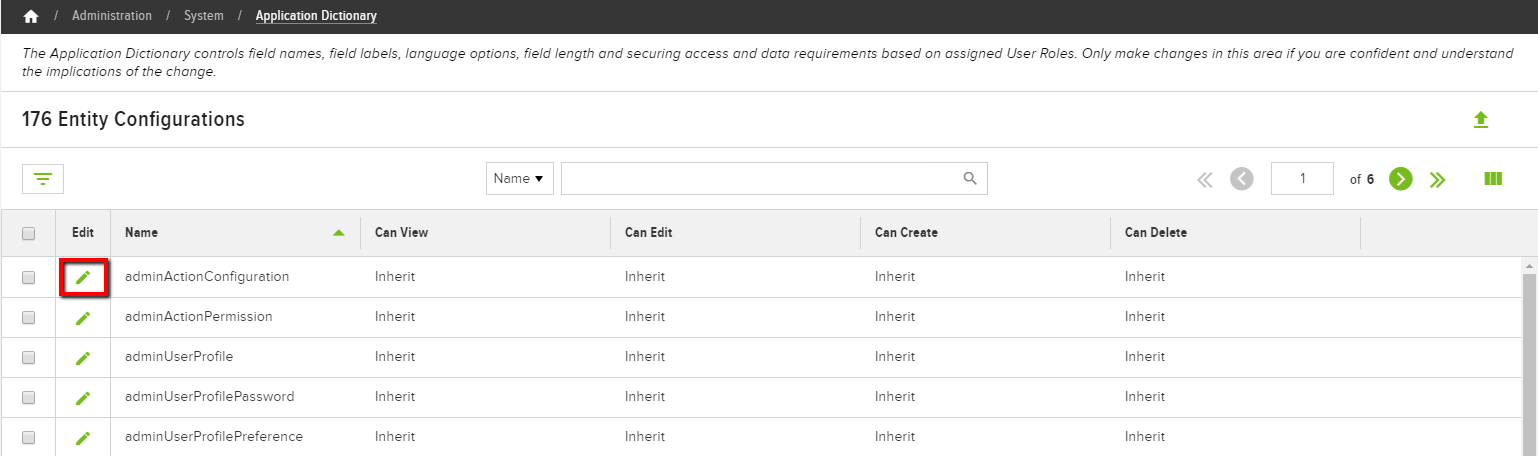Click the home icon in breadcrumb
The width and height of the screenshot is (1538, 456).
tap(31, 16)
